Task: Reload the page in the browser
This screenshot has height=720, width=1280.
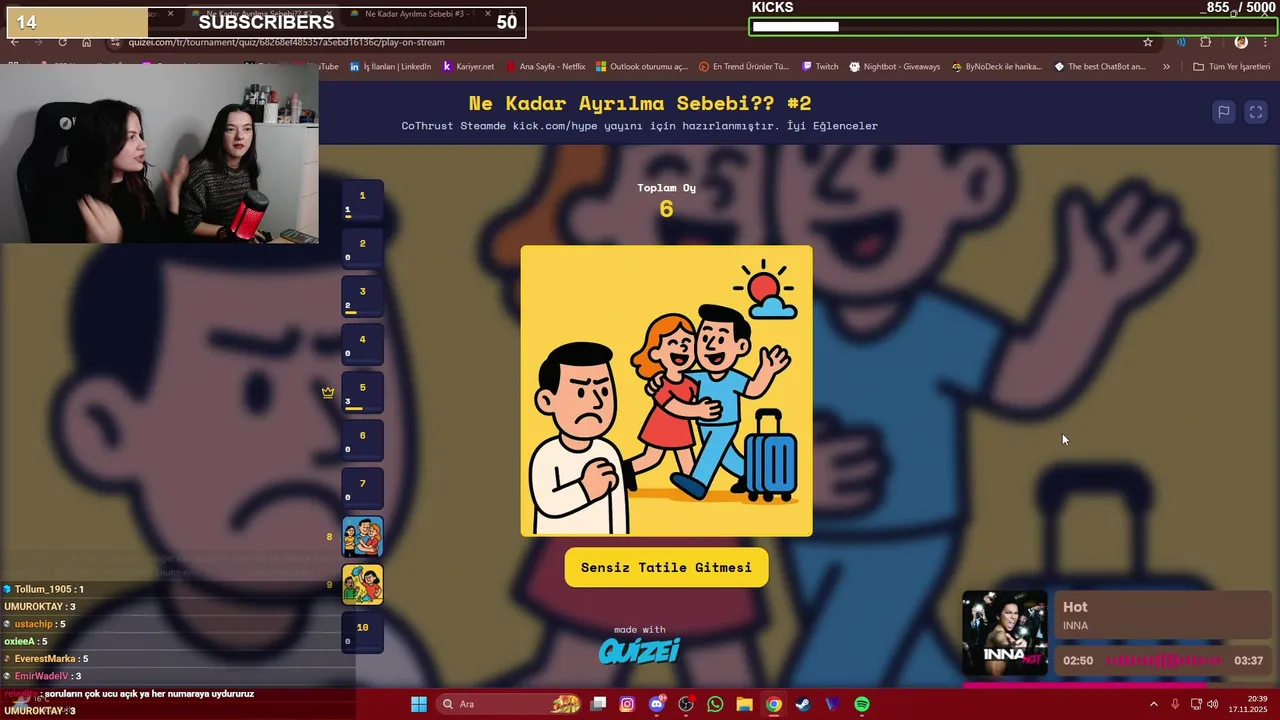Action: (x=62, y=42)
